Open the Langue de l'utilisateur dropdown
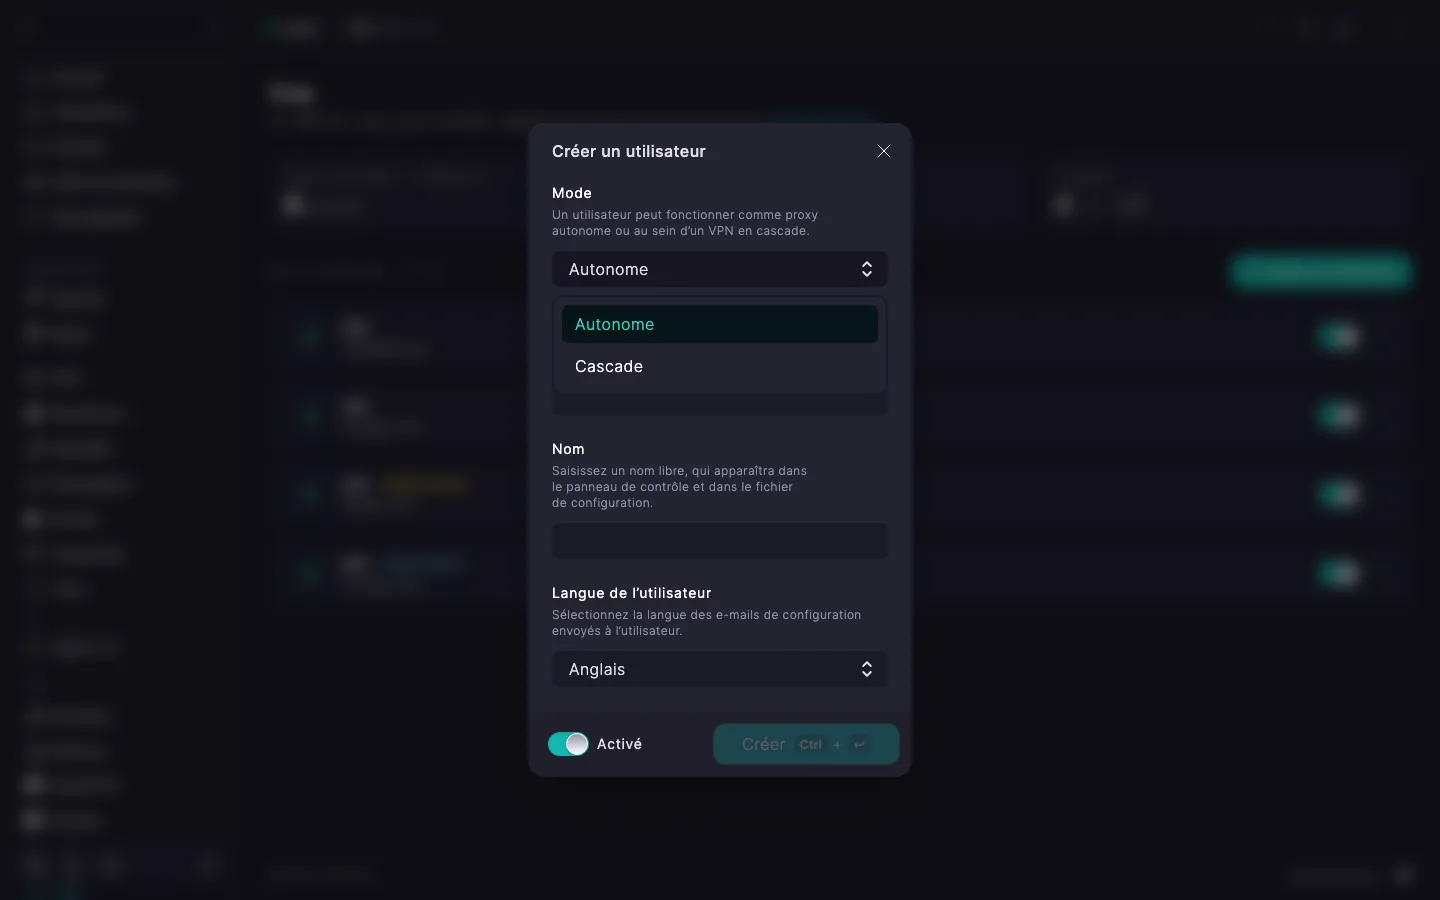The image size is (1440, 900). point(720,669)
